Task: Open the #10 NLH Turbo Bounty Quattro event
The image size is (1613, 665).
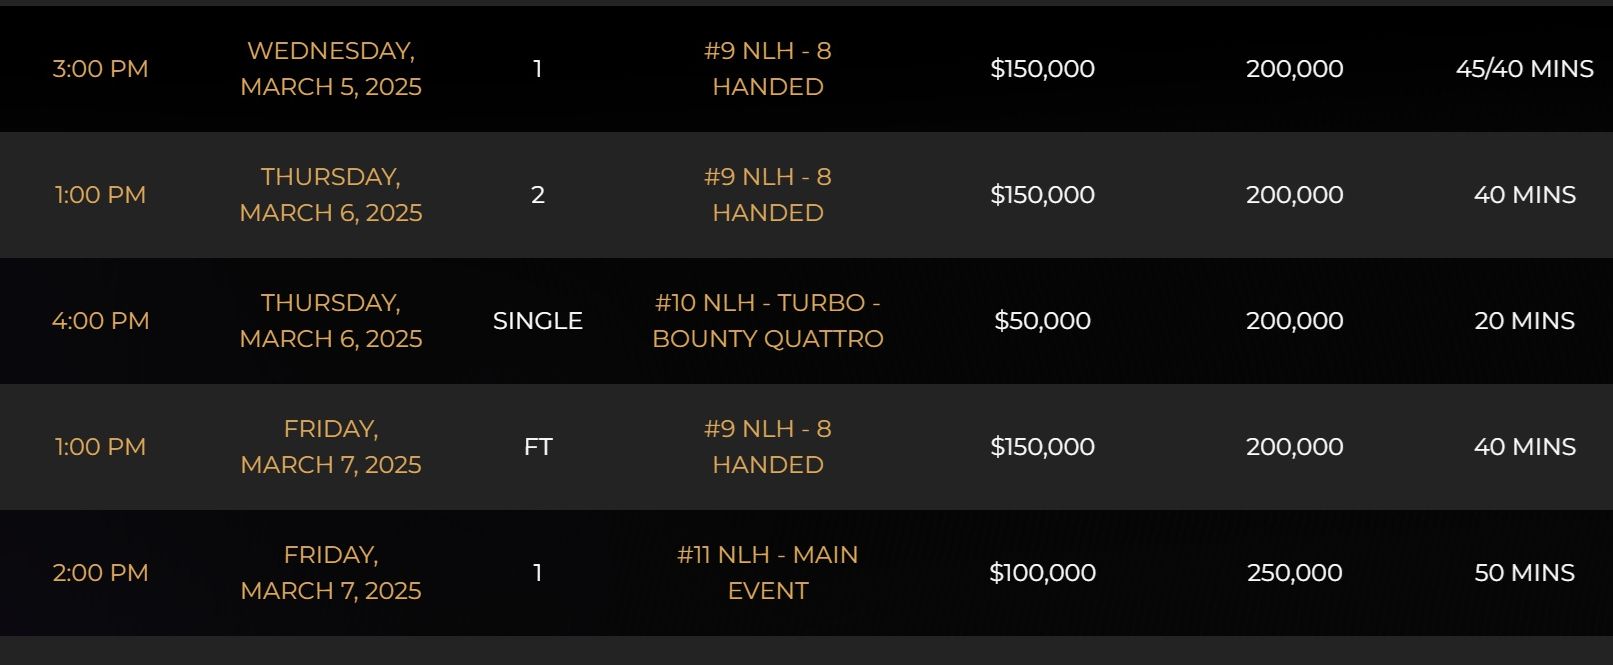Action: (x=768, y=321)
